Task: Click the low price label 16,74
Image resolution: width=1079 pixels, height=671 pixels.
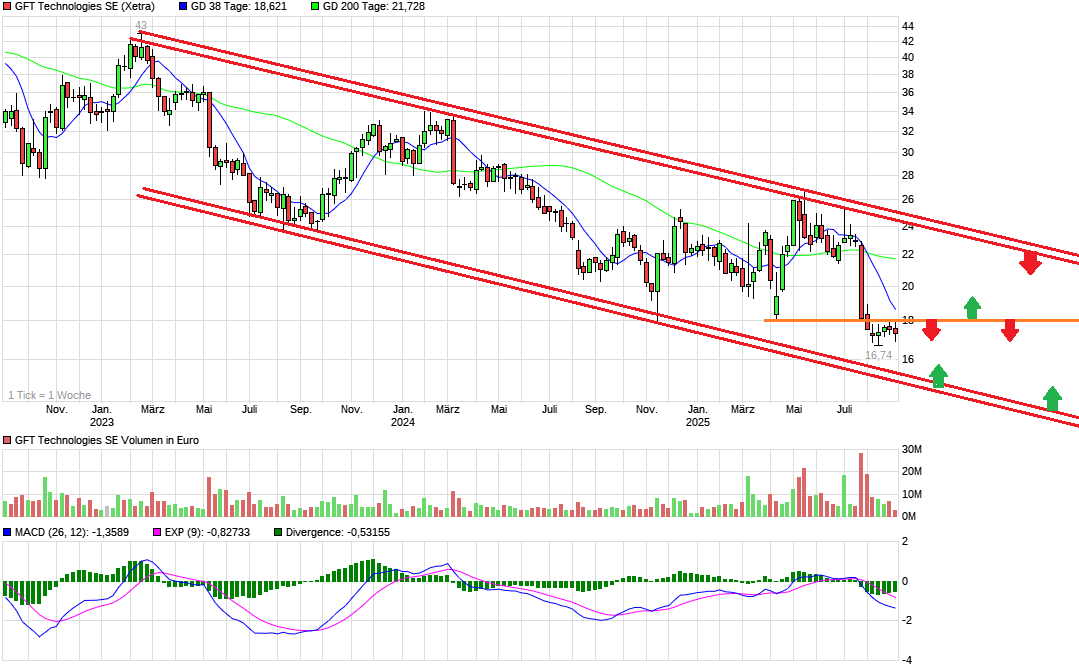Action: click(878, 355)
